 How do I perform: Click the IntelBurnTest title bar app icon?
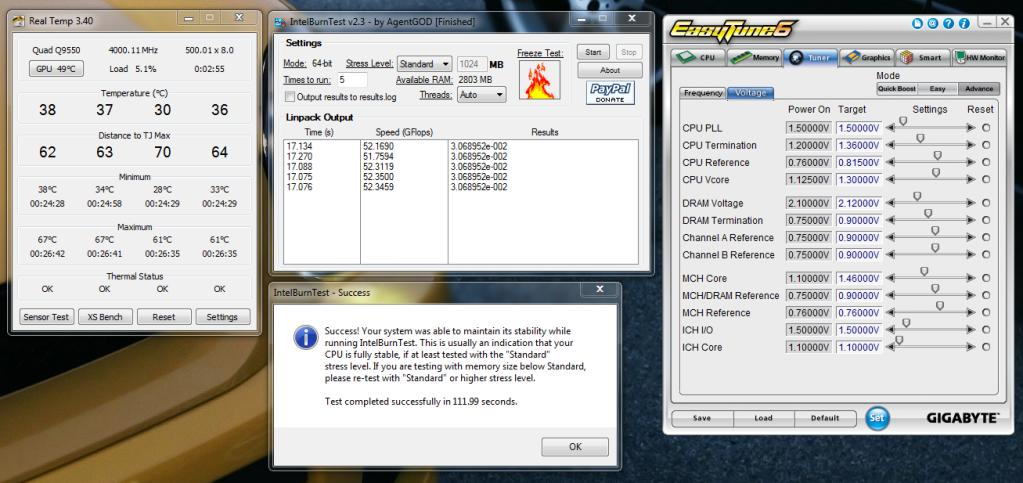pos(280,22)
